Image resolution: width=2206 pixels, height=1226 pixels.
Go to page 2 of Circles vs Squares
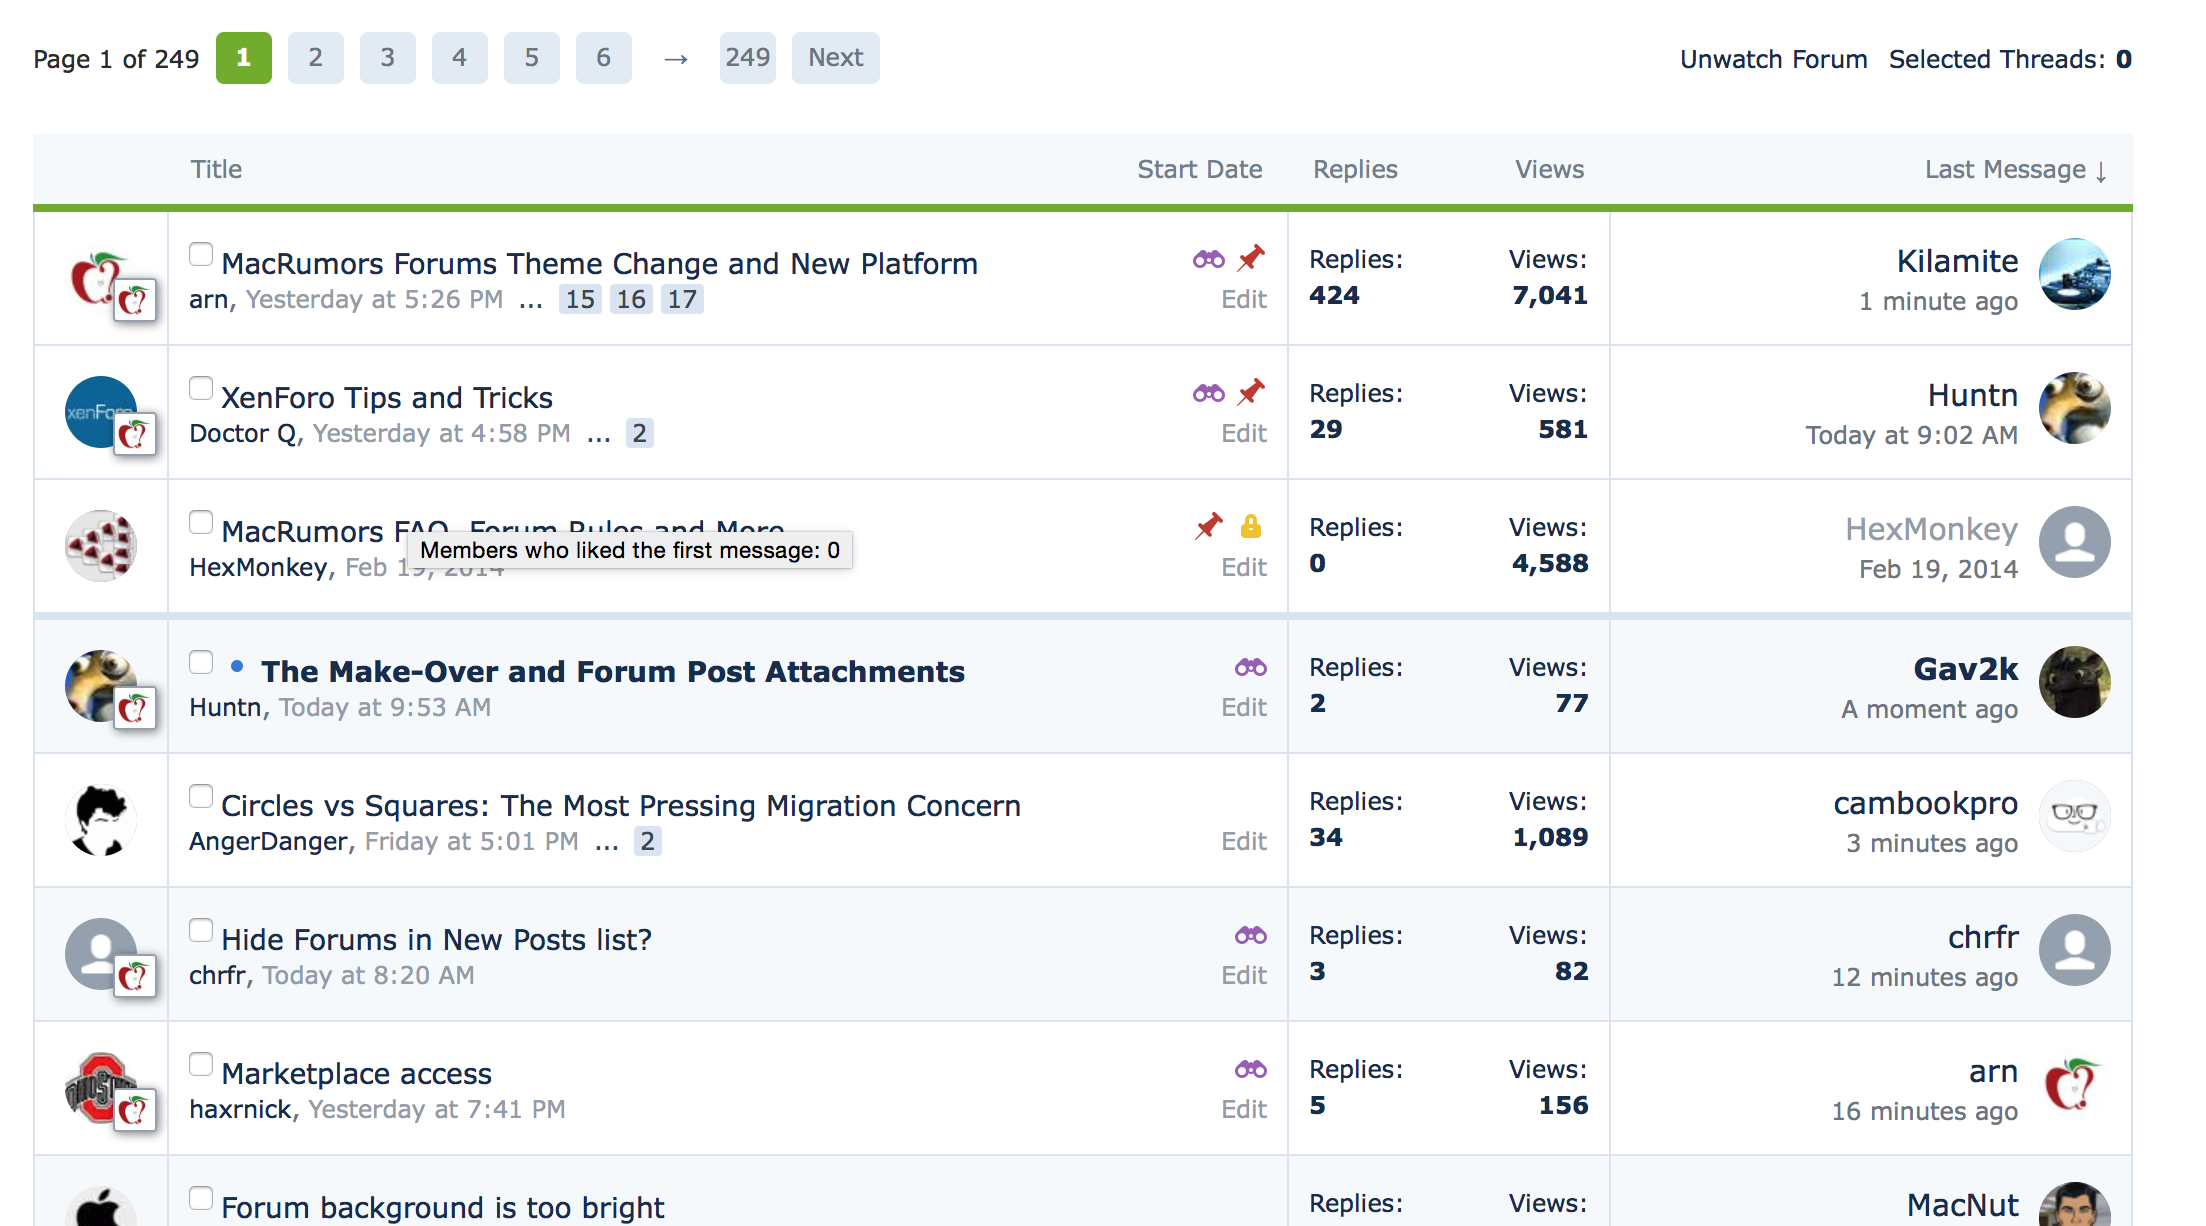[x=648, y=841]
